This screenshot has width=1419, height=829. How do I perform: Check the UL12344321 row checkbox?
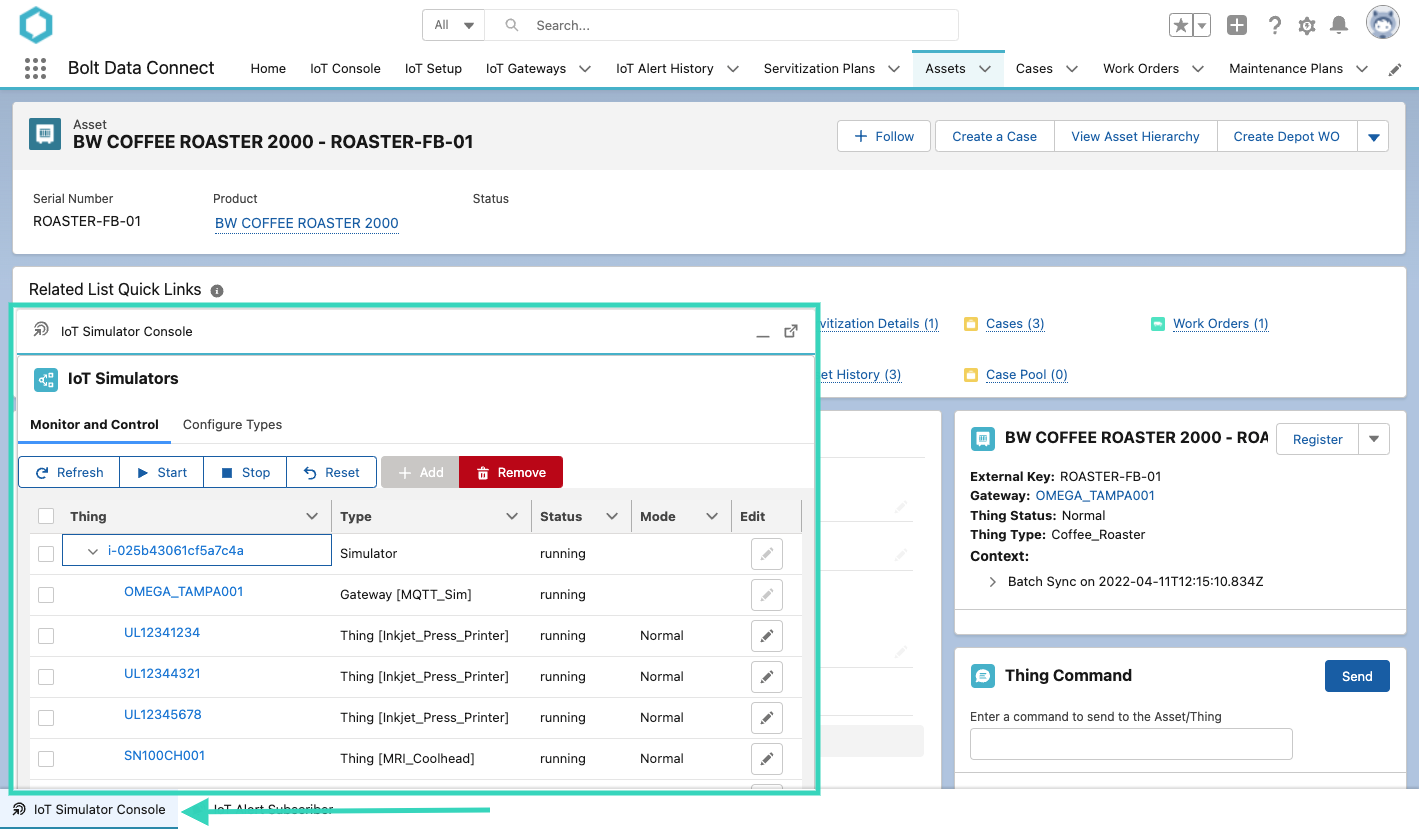[x=46, y=677]
